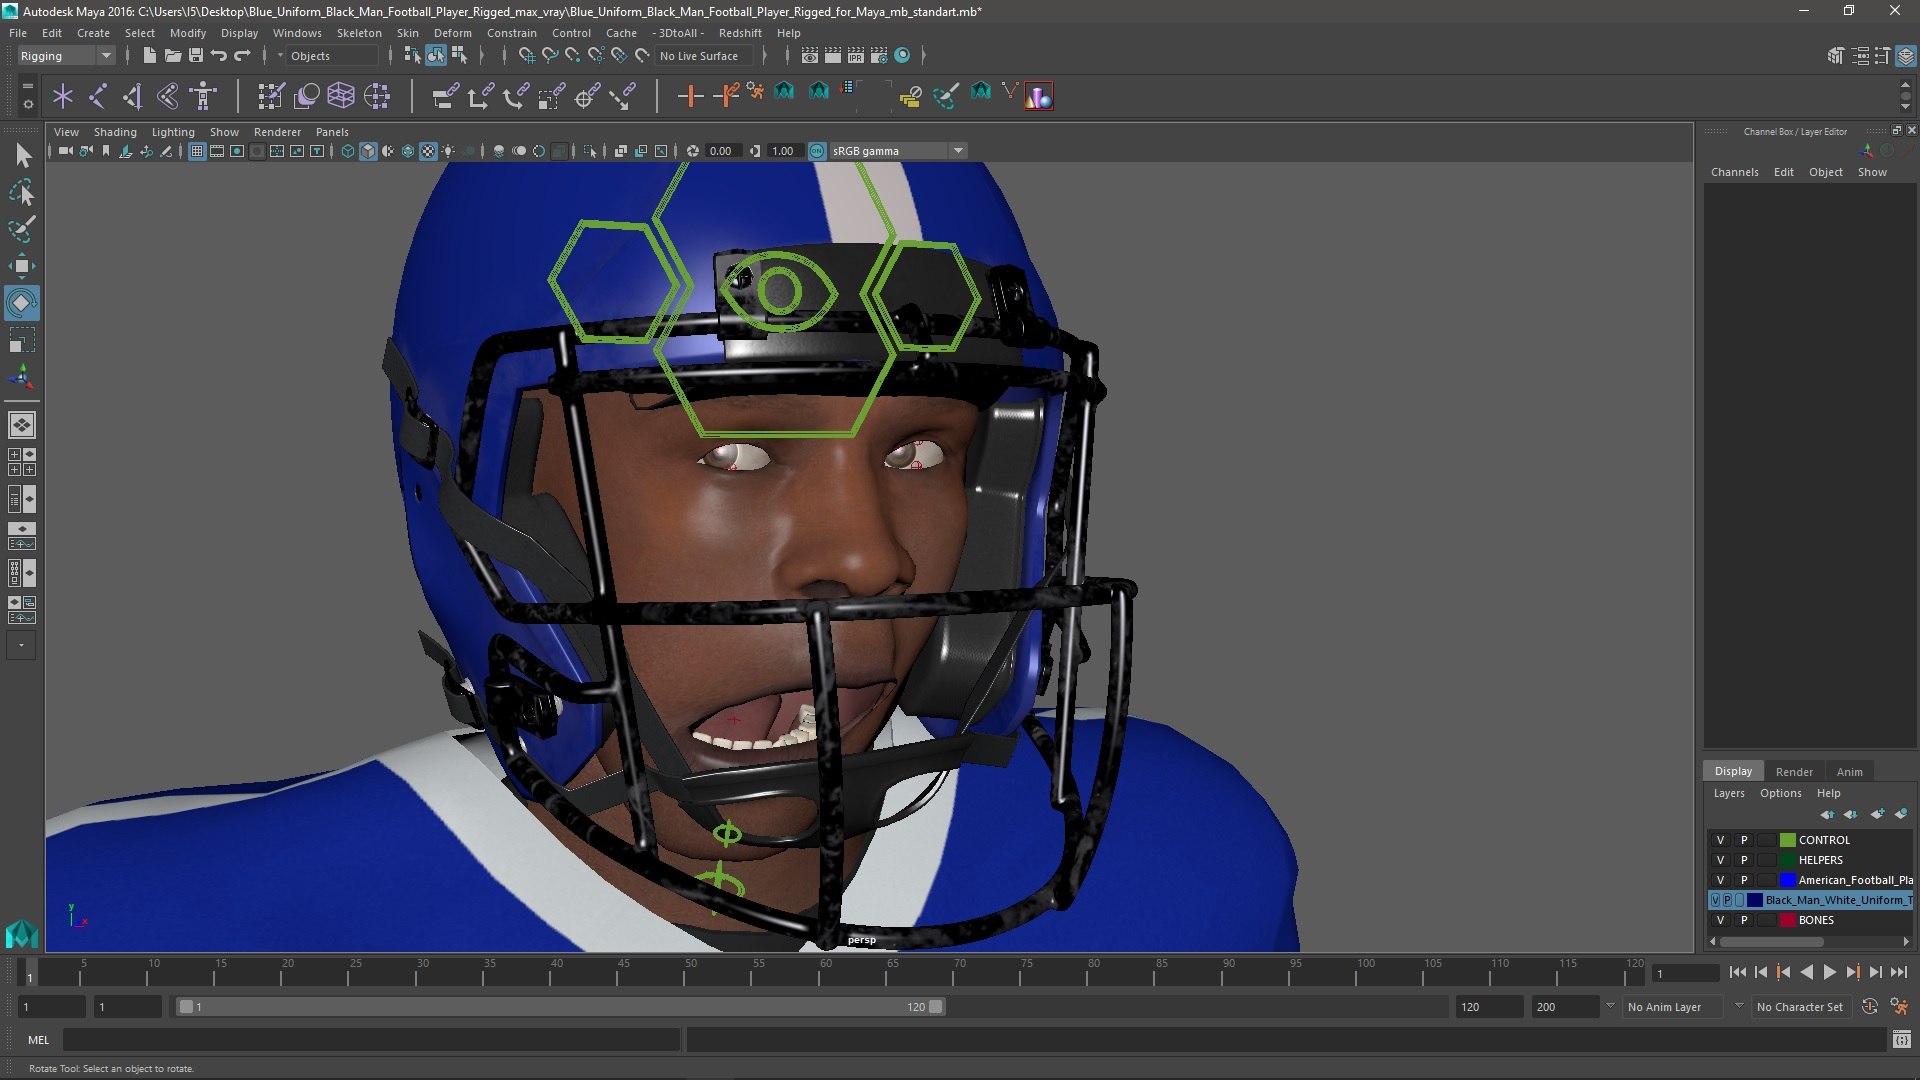The image size is (1920, 1080).
Task: Open the Script Editor icon
Action: [x=1901, y=1040]
